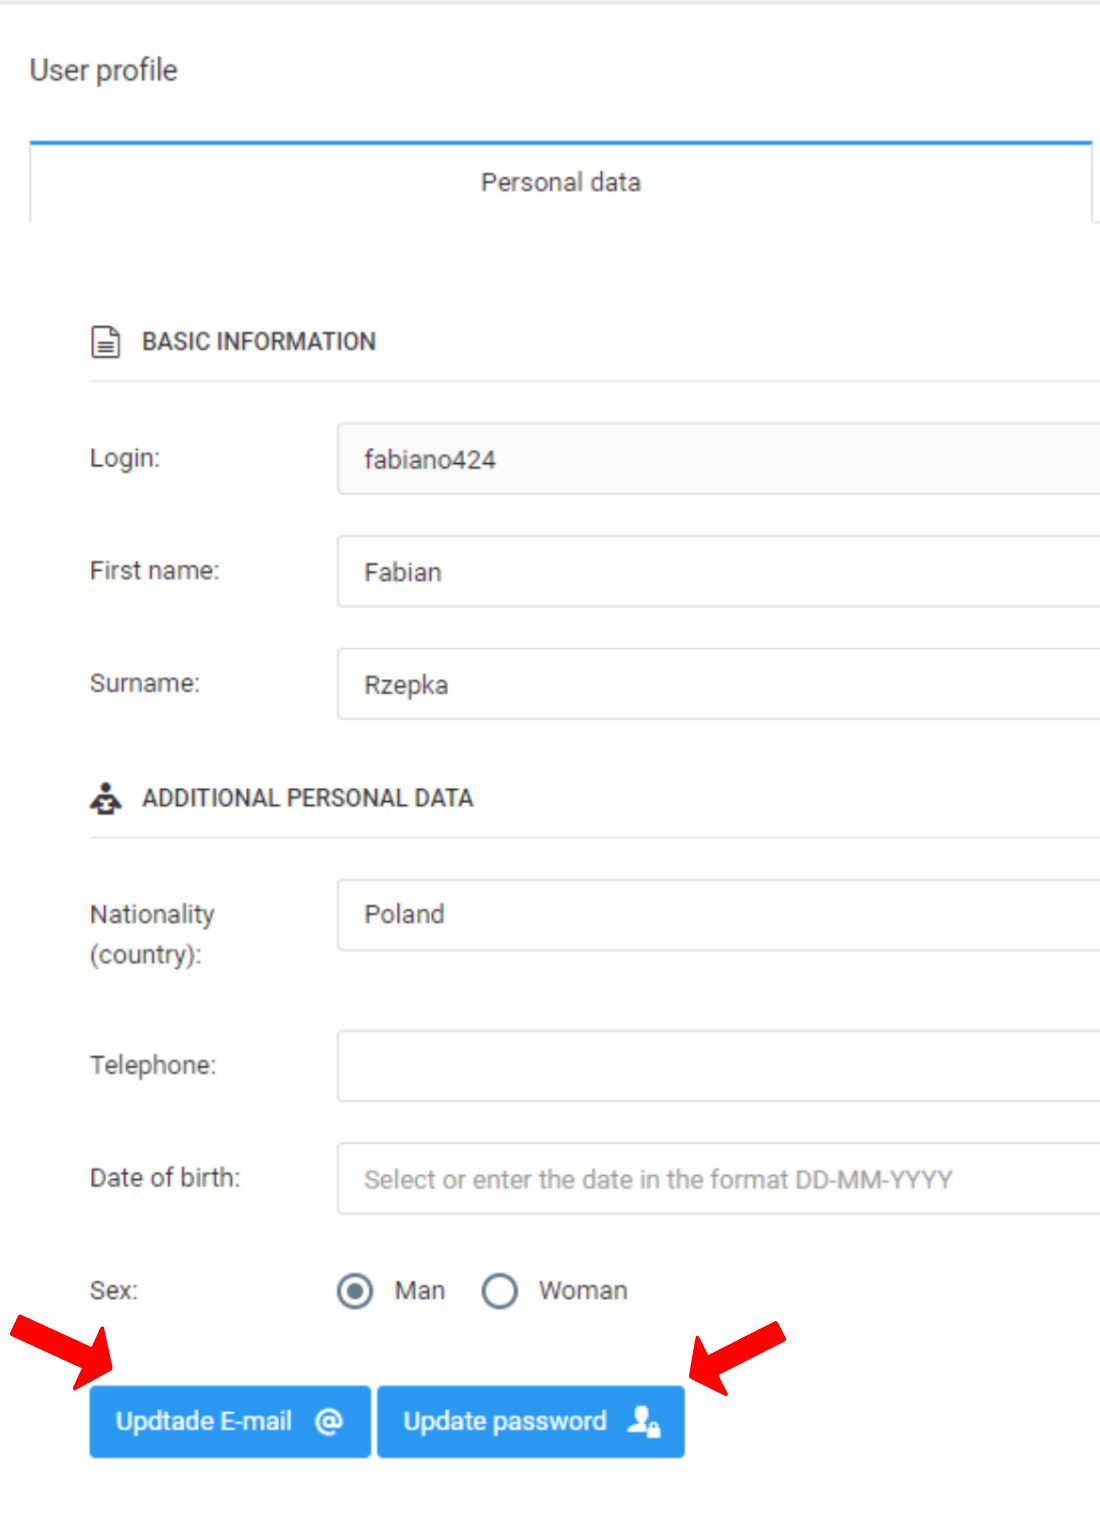Image resolution: width=1100 pixels, height=1534 pixels.
Task: Click the document icon beside Basic Information
Action: (x=105, y=342)
